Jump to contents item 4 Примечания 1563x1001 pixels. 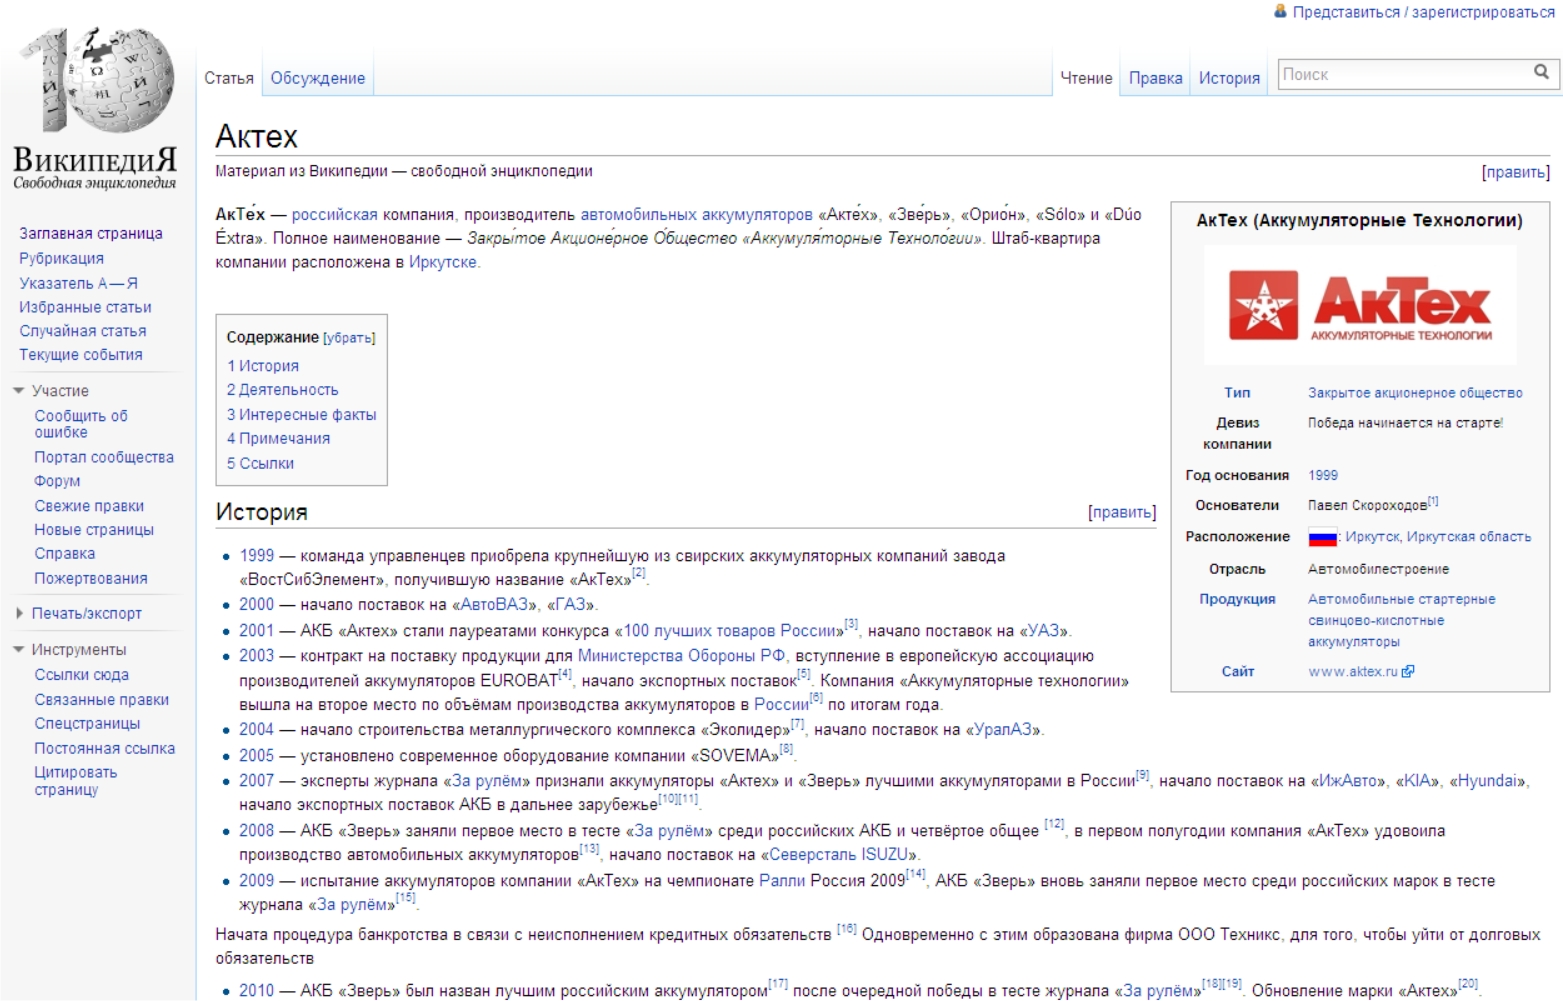click(278, 438)
